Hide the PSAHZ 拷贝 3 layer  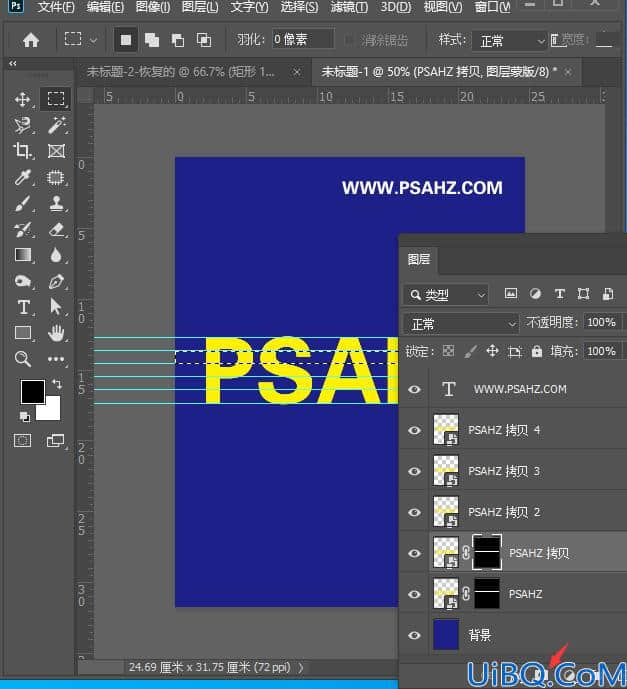pos(414,471)
